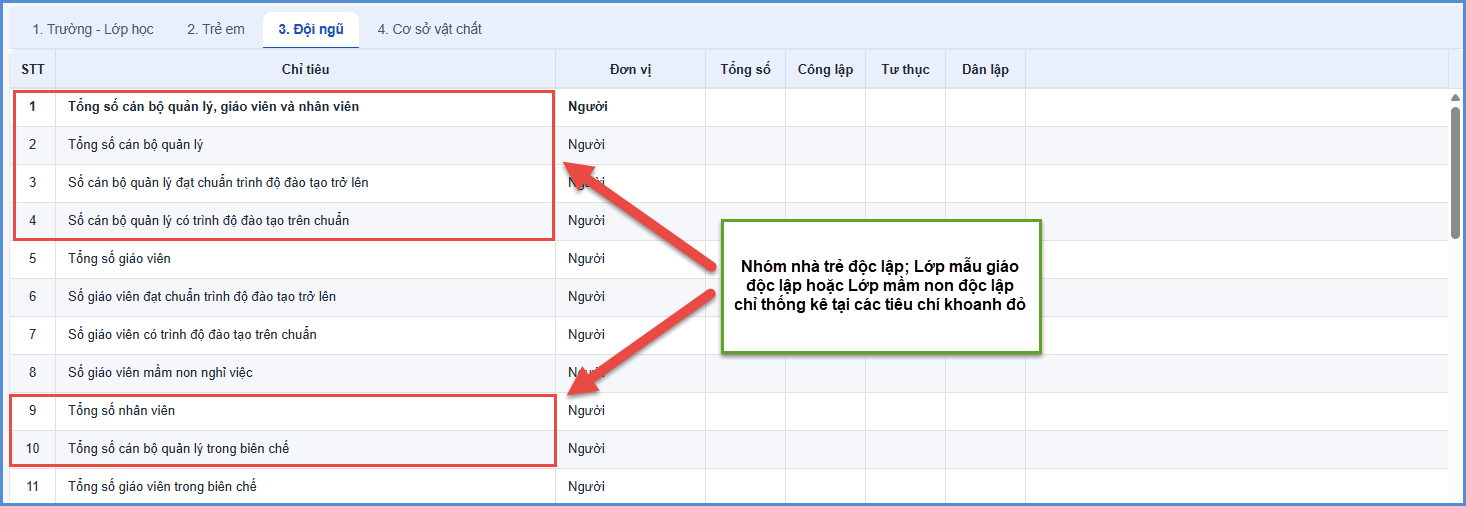Click Tư thục cell for cán bộ quản lý trong biên chế

pos(906,449)
